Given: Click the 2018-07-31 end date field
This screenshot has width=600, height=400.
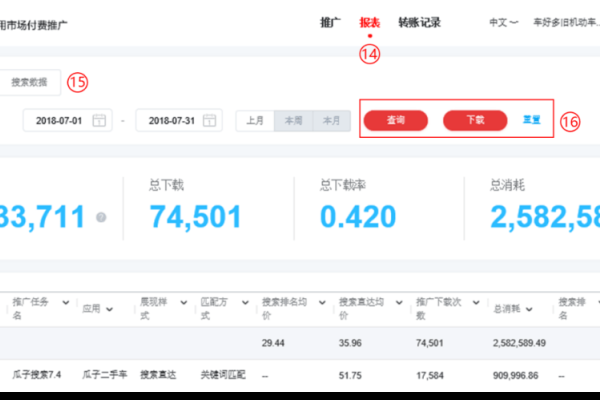Looking at the screenshot, I should pos(179,121).
